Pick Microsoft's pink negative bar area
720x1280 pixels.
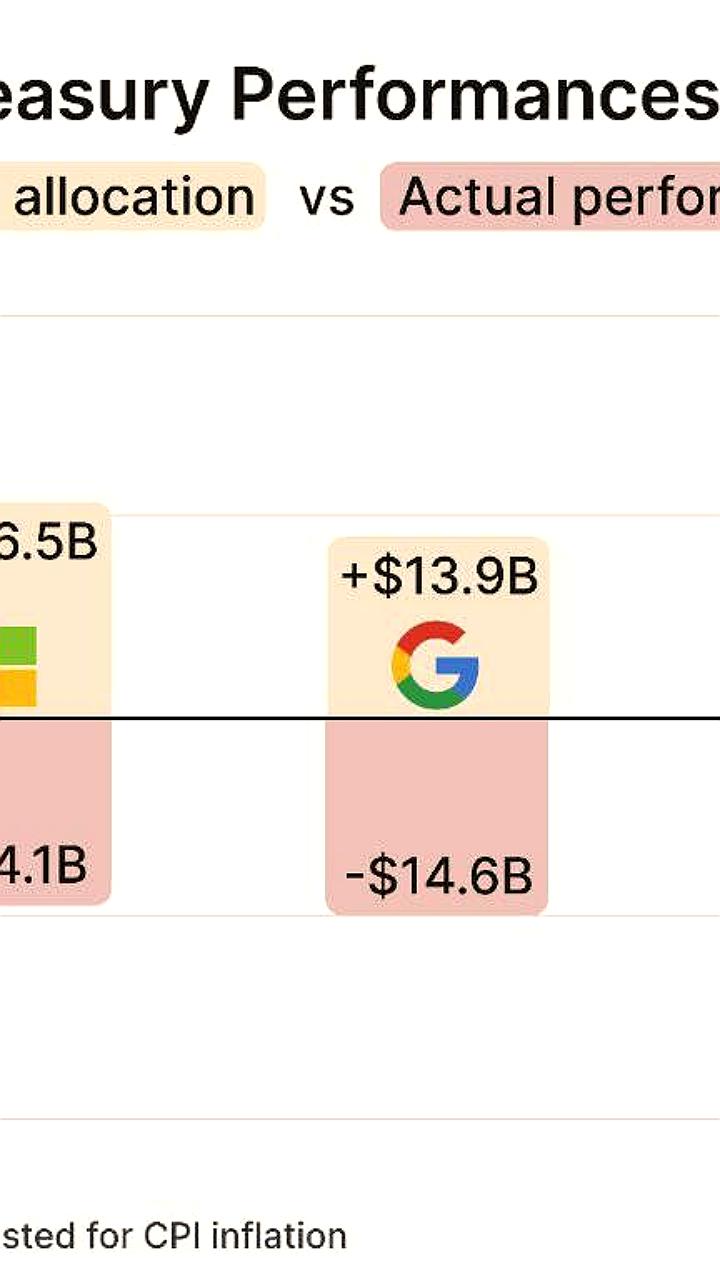click(55, 811)
